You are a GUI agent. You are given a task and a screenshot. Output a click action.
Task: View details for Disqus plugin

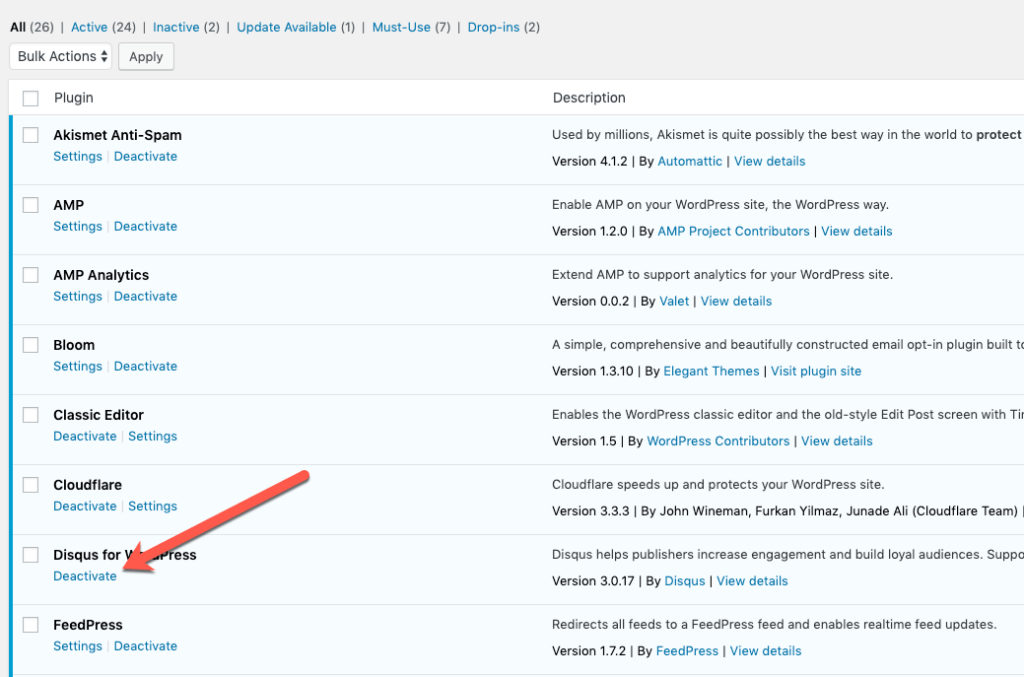[752, 581]
